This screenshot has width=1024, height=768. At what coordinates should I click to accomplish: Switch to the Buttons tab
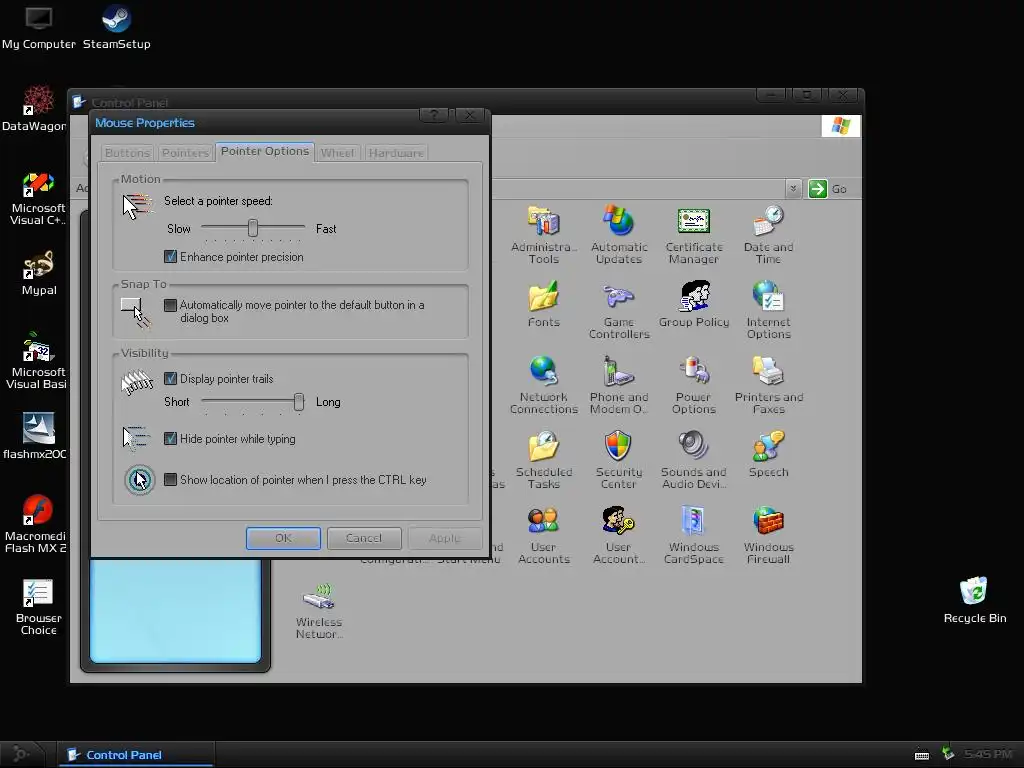click(x=127, y=153)
